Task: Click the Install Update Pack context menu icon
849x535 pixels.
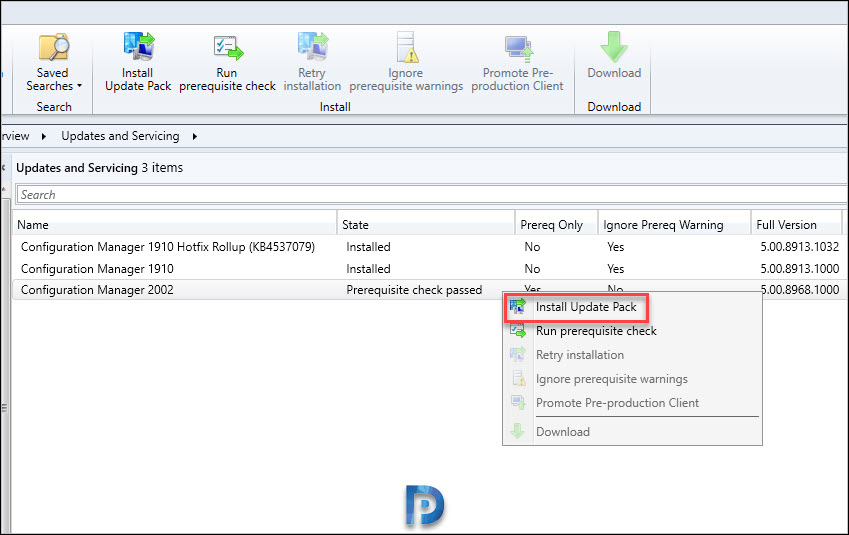Action: [518, 306]
